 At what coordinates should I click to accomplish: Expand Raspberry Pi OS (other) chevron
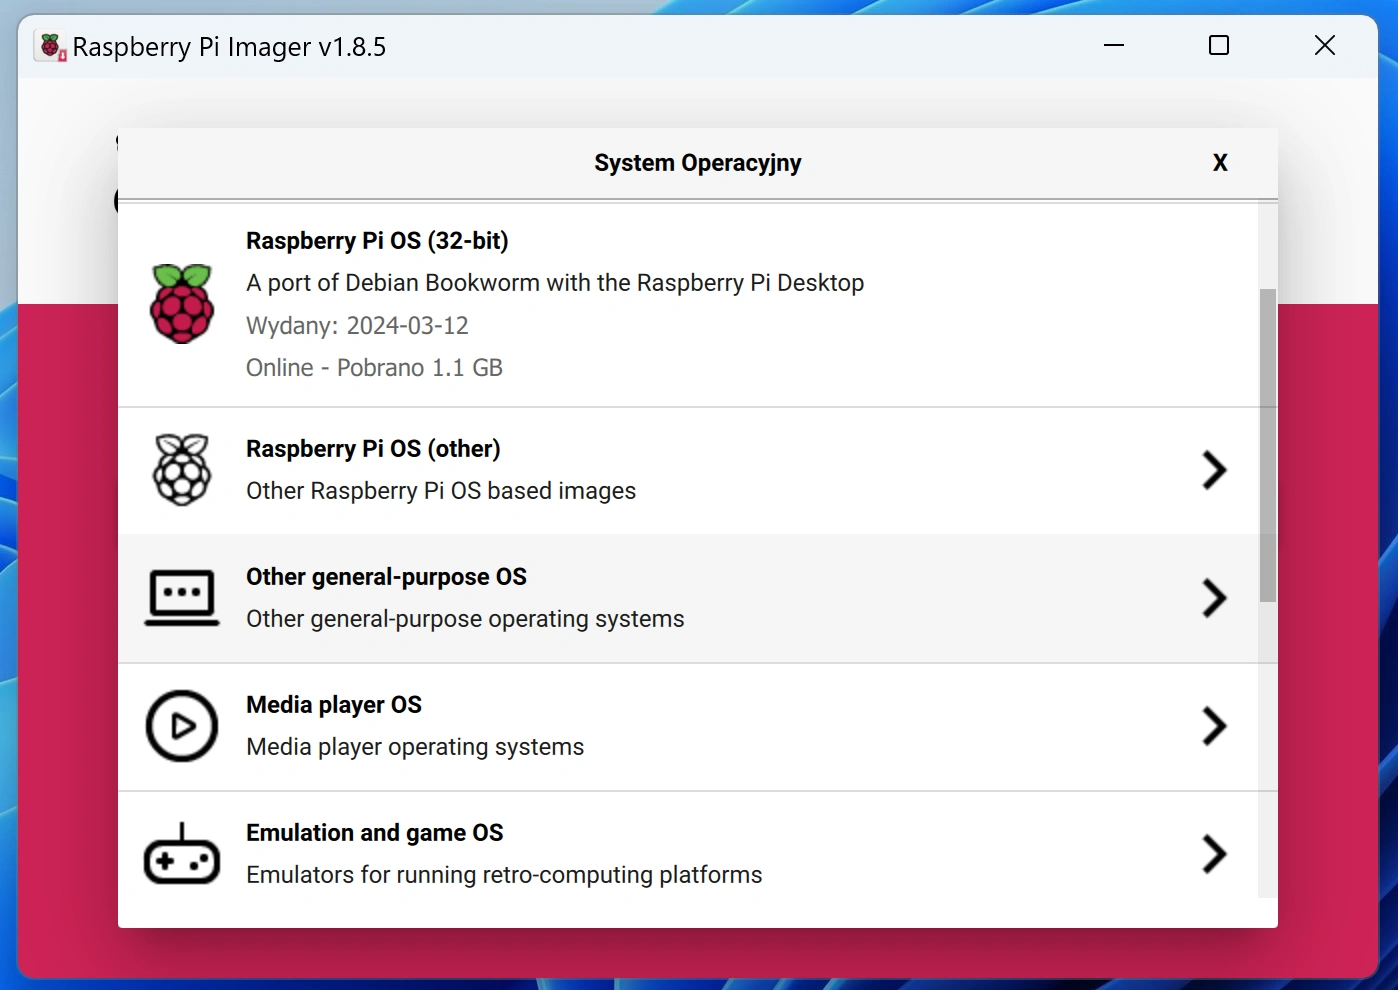point(1214,470)
